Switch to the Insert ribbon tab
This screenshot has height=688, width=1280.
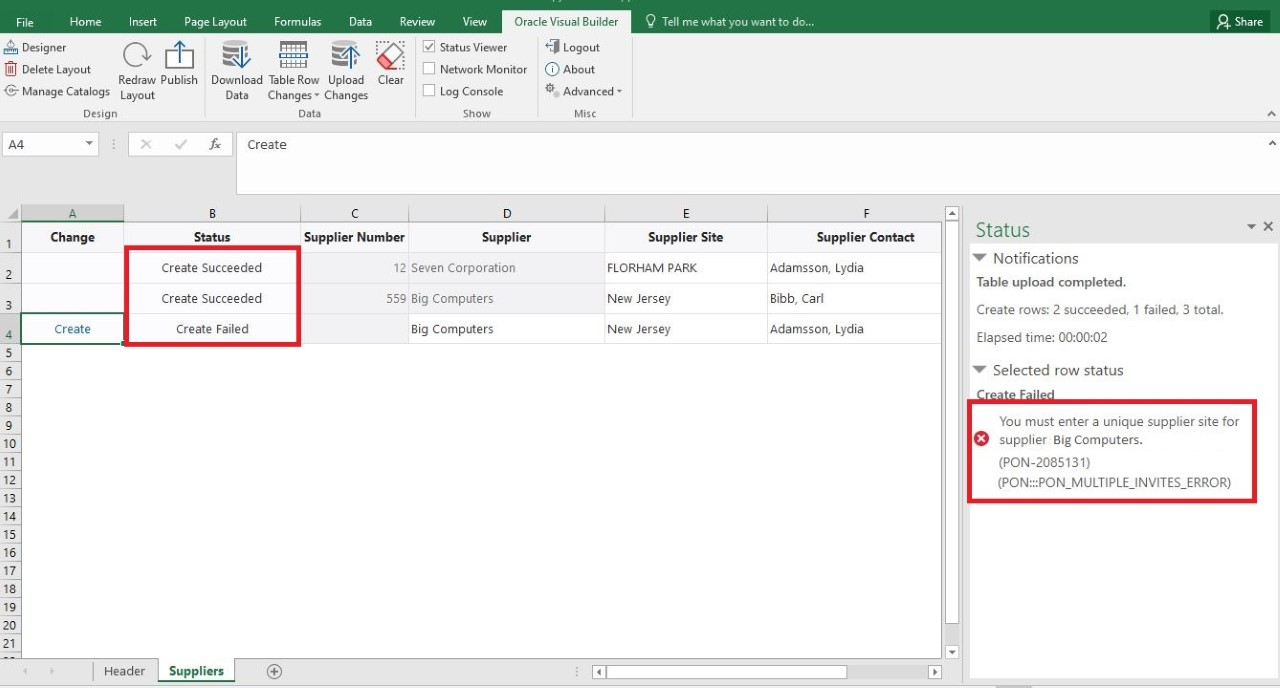tap(143, 21)
